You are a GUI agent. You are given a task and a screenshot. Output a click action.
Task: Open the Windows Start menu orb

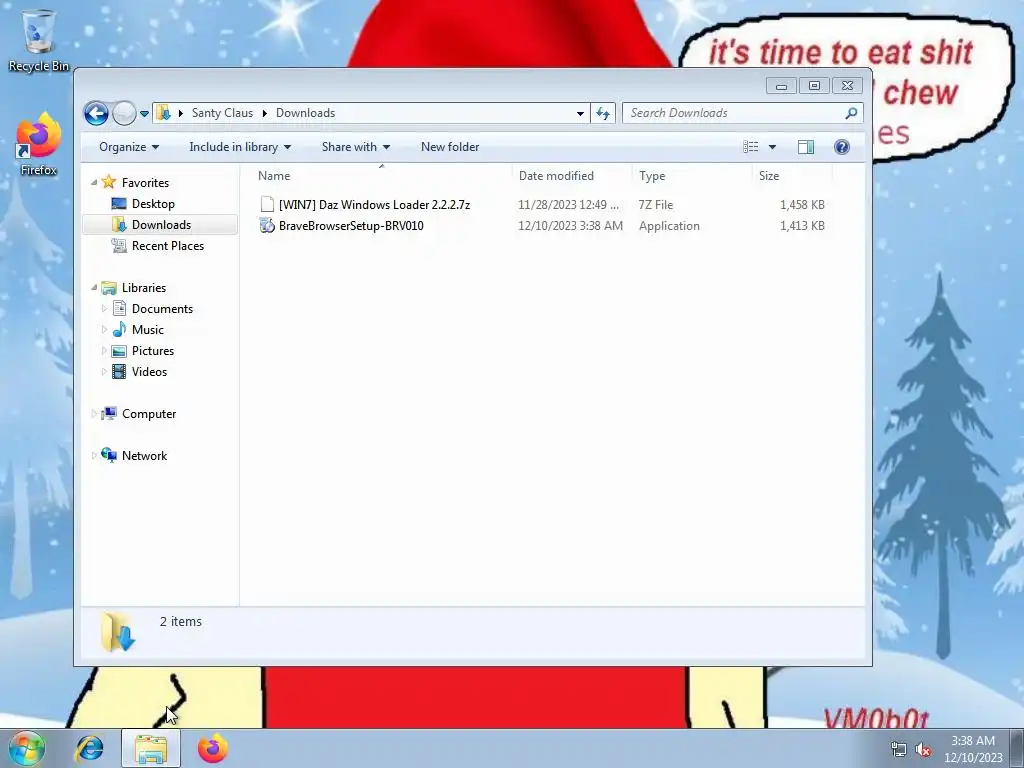click(27, 748)
